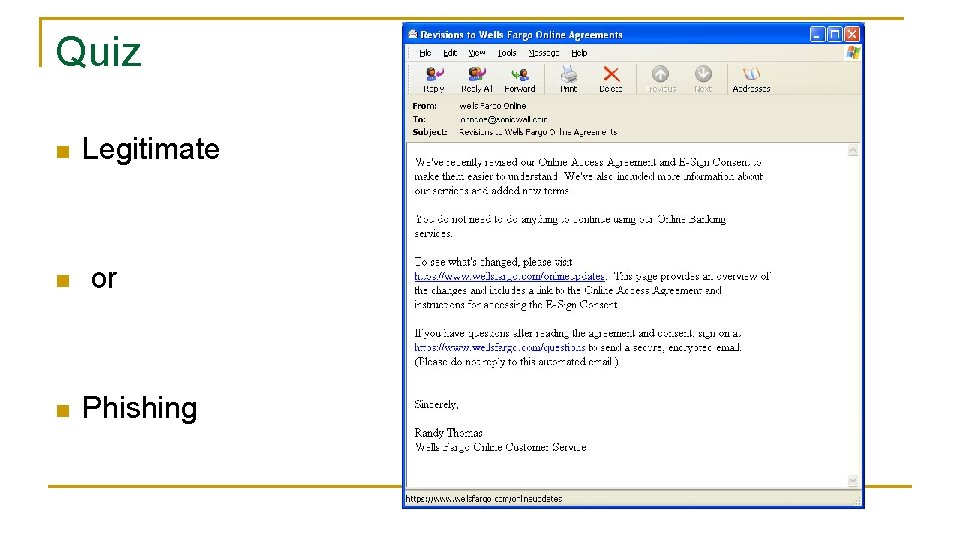Open the Edit menu
960x540 pixels.
point(450,53)
